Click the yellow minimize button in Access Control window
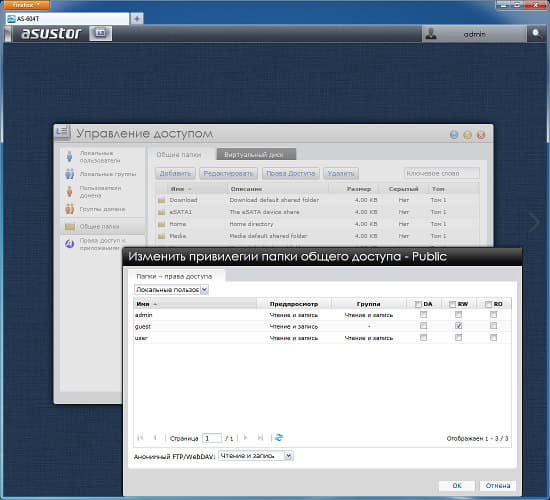Screen dimensions: 550x500 tap(467, 135)
